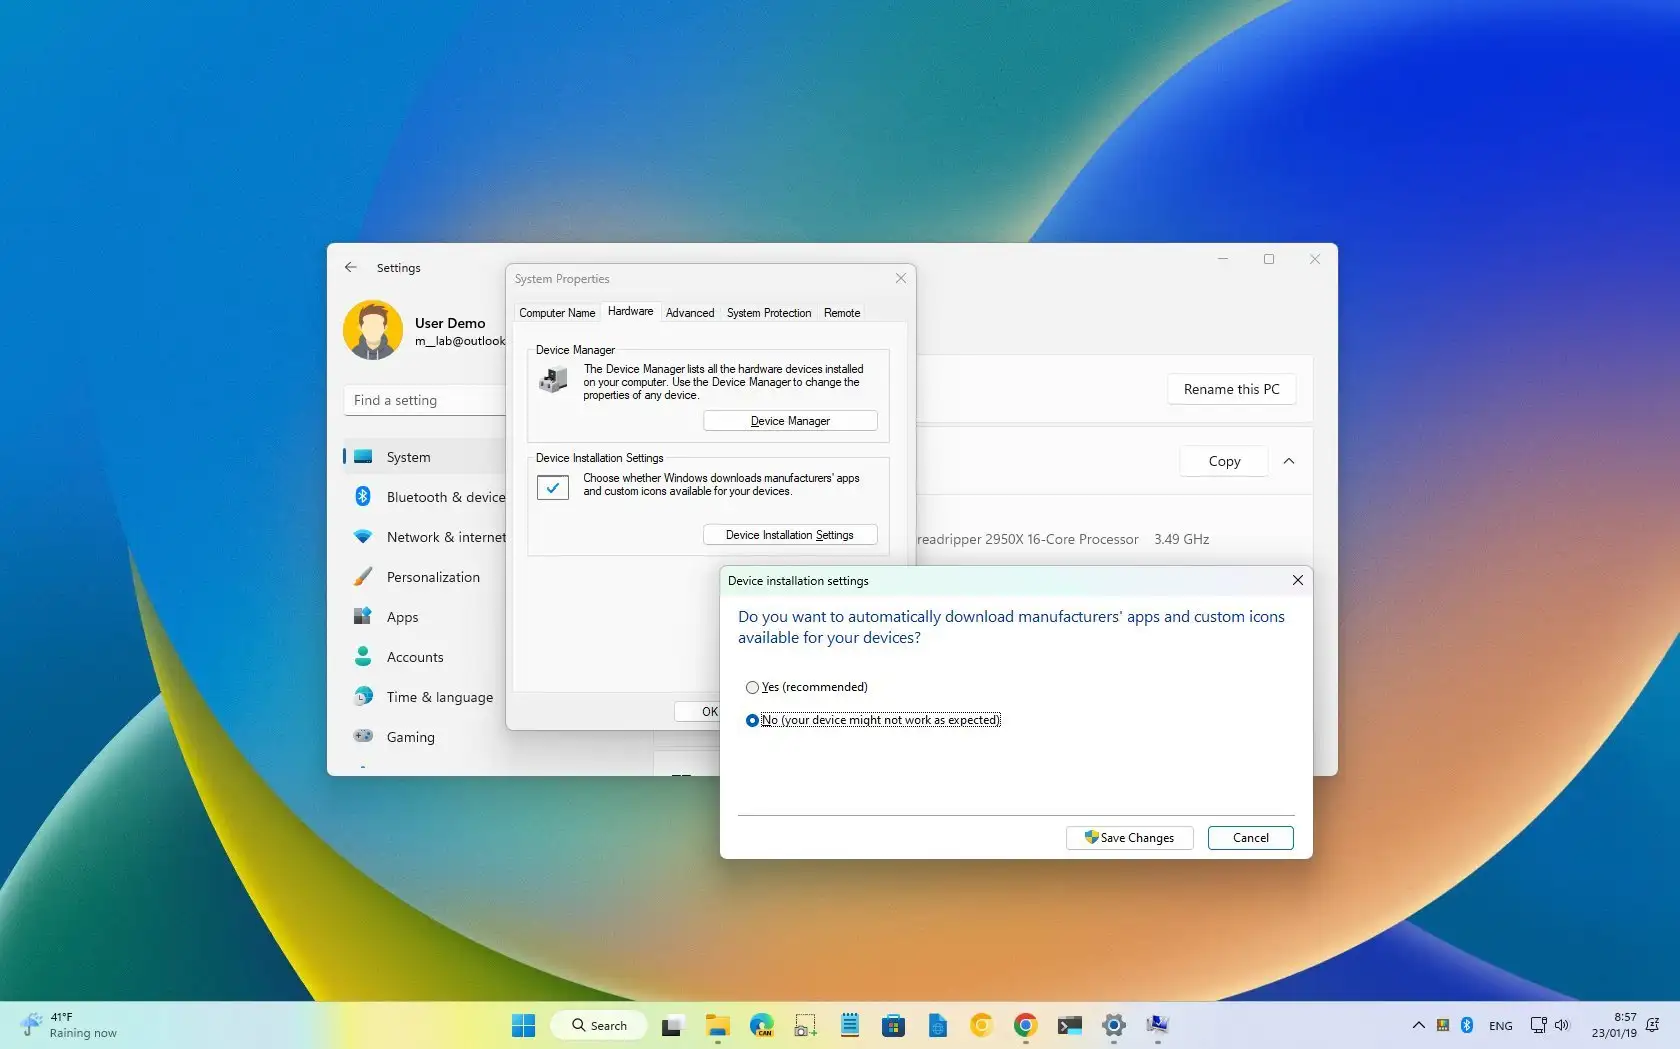Click the Personalization brush icon
The width and height of the screenshot is (1680, 1049).
click(x=364, y=577)
